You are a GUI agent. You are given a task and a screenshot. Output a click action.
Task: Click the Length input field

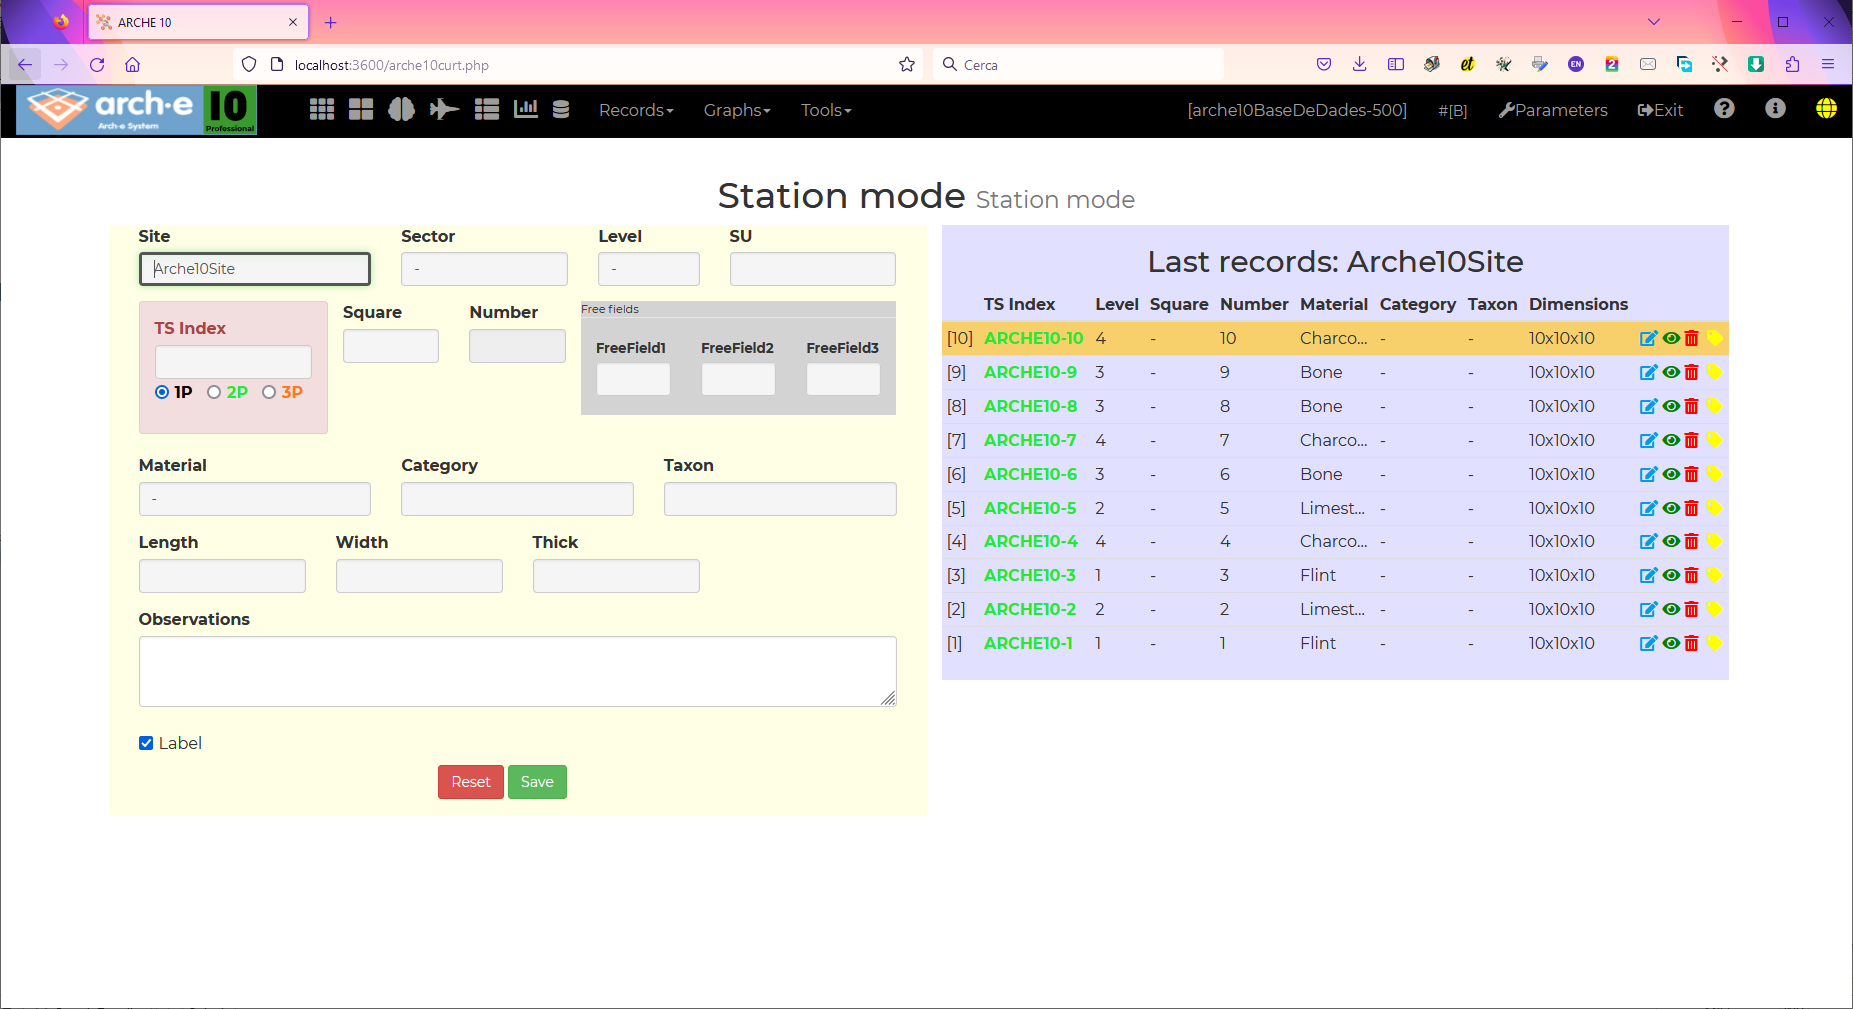[222, 576]
